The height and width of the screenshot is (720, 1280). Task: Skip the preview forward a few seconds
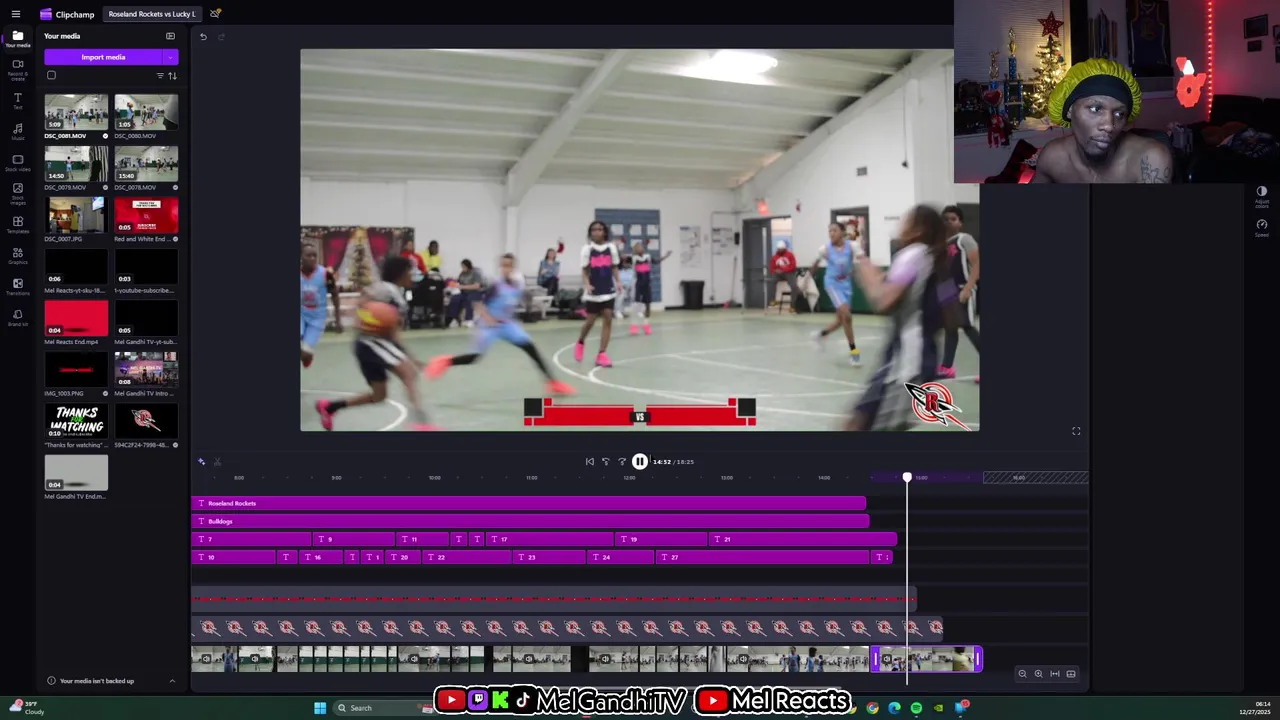622,461
